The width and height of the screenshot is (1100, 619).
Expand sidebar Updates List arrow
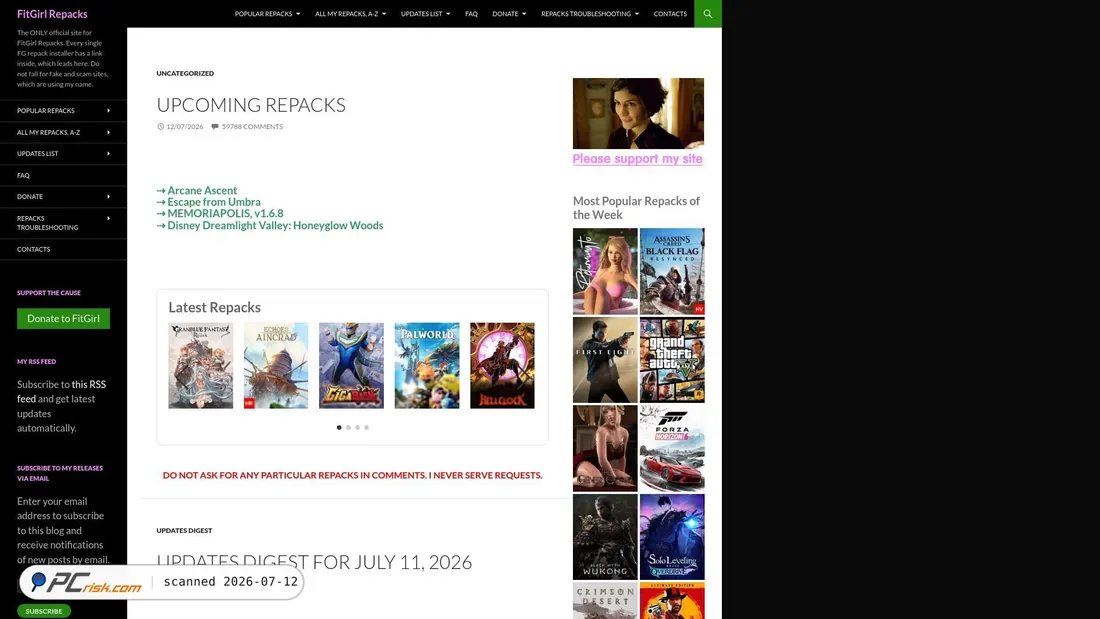(x=108, y=153)
